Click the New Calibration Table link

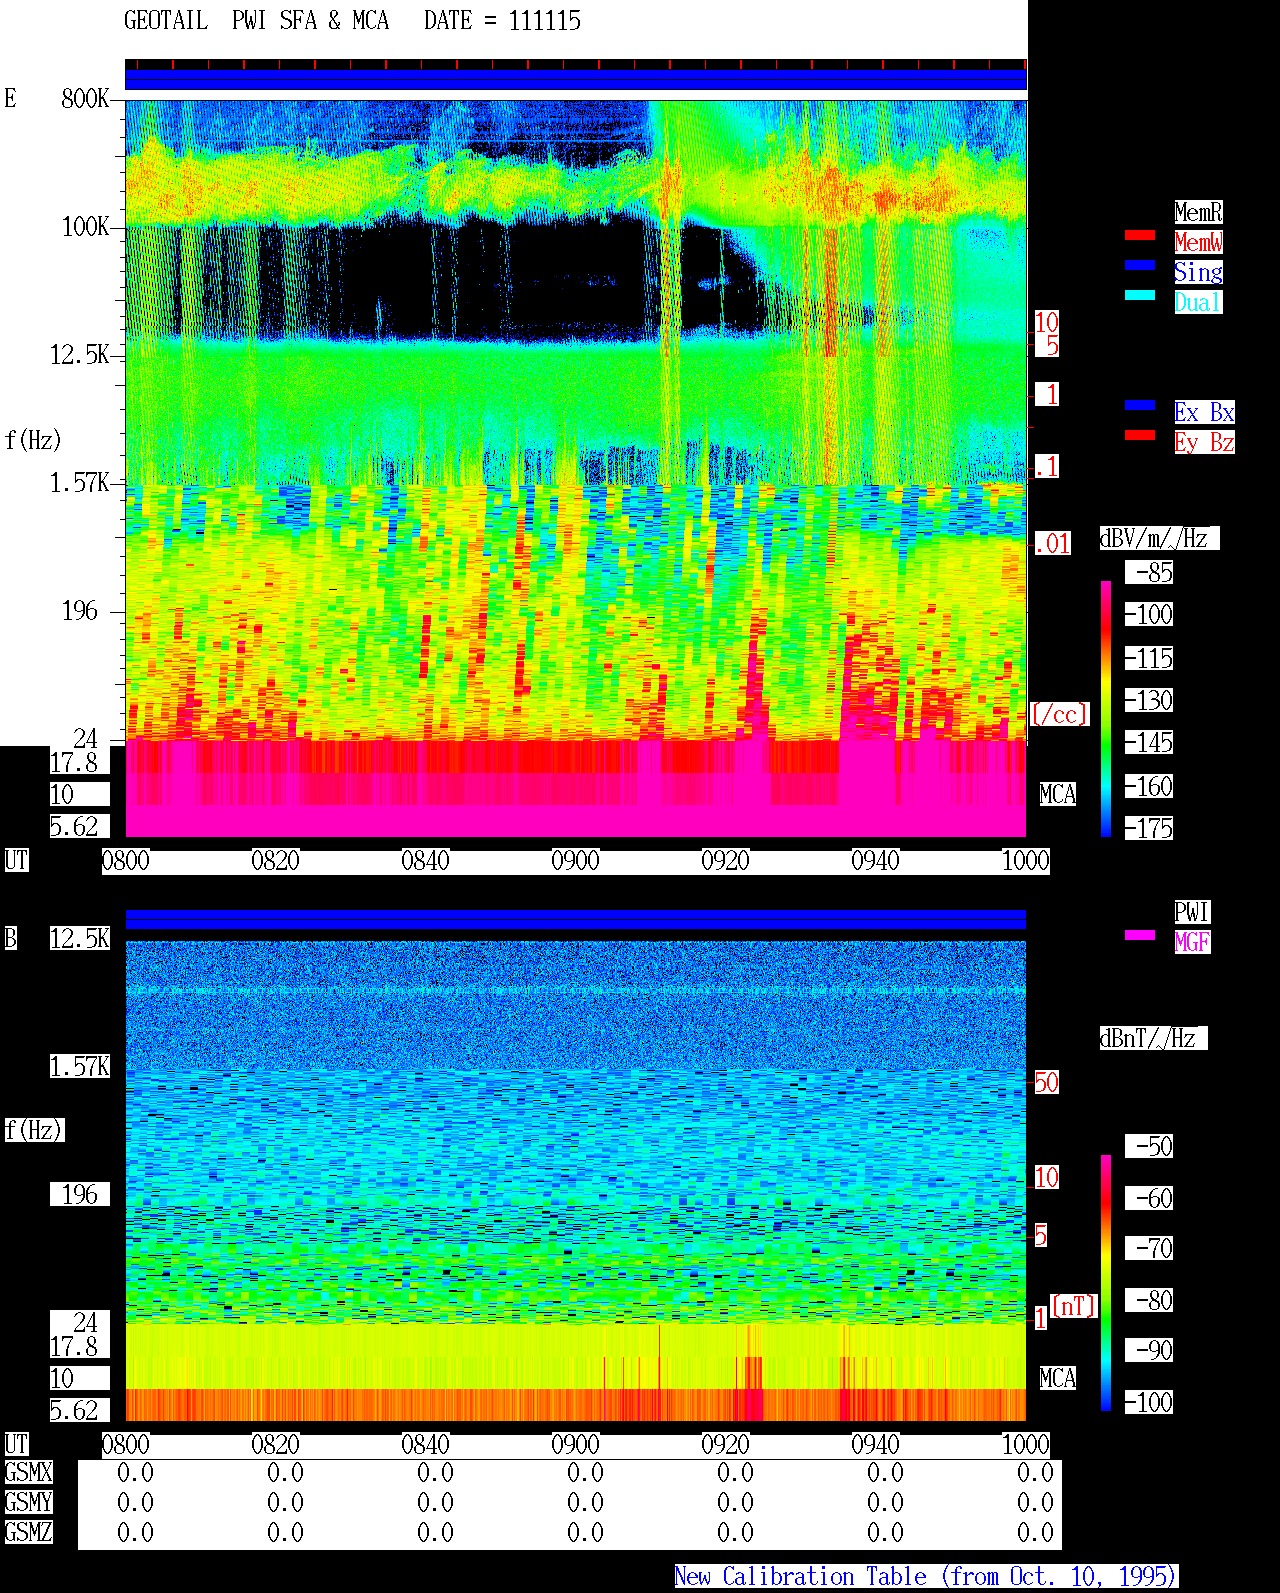coord(925,1577)
